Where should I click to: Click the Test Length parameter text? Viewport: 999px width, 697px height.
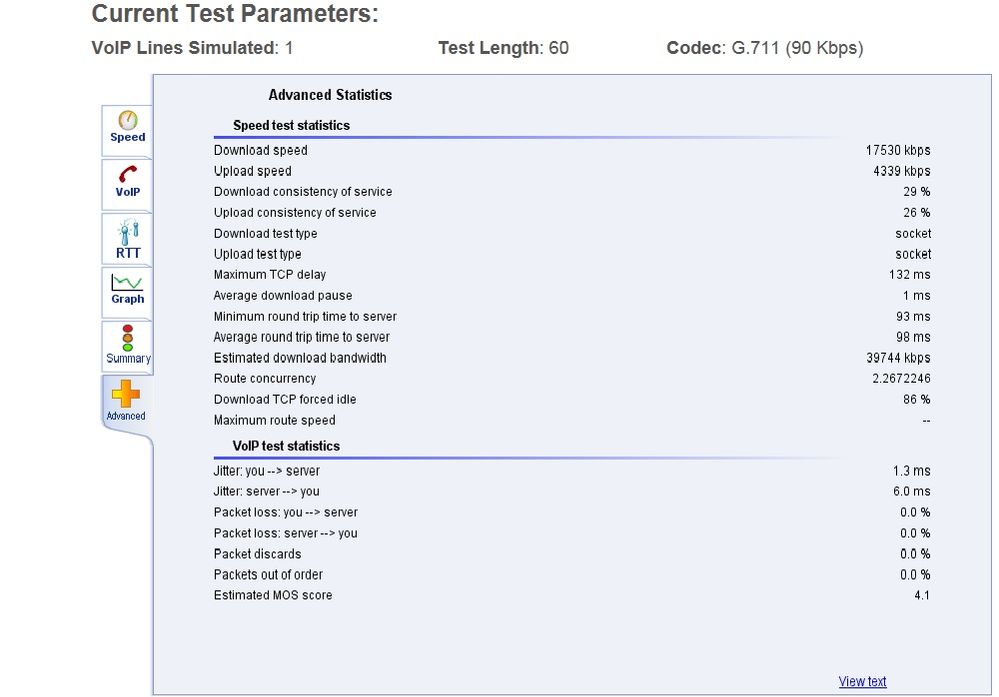pyautogui.click(x=503, y=48)
